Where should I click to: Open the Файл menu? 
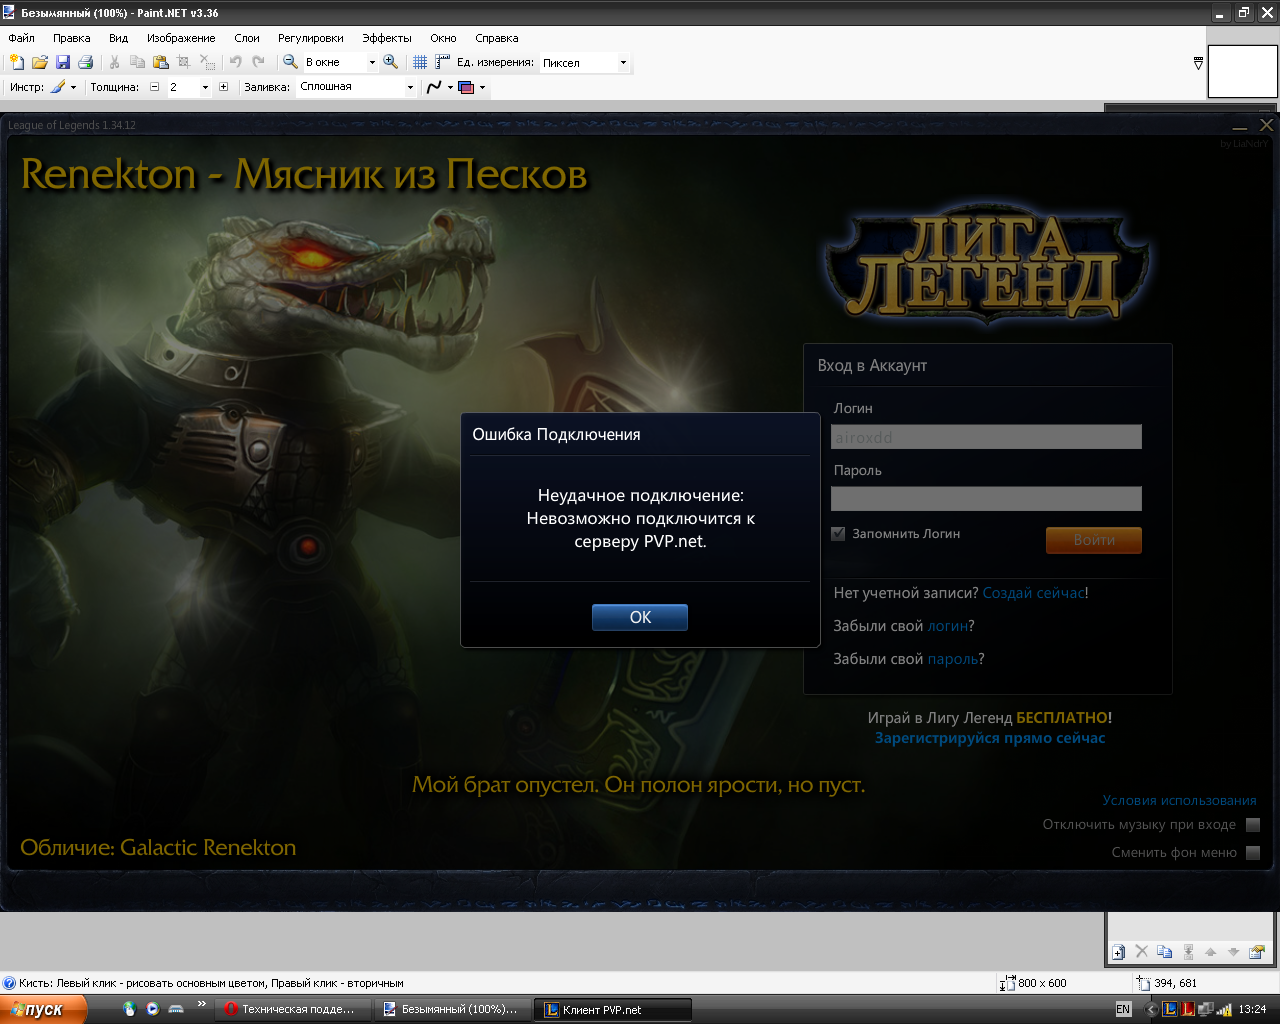[21, 38]
